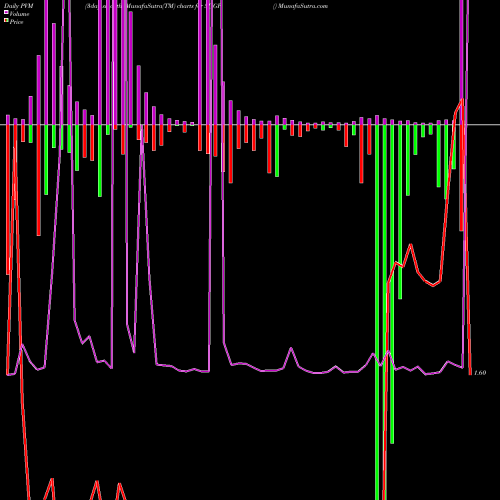Click the 1.60 last price label
The height and width of the screenshot is (500, 500).
pos(480,373)
